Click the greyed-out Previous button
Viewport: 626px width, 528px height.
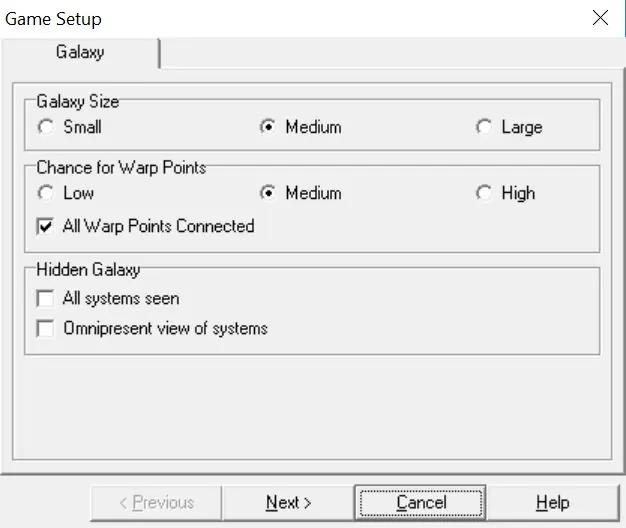coord(156,503)
